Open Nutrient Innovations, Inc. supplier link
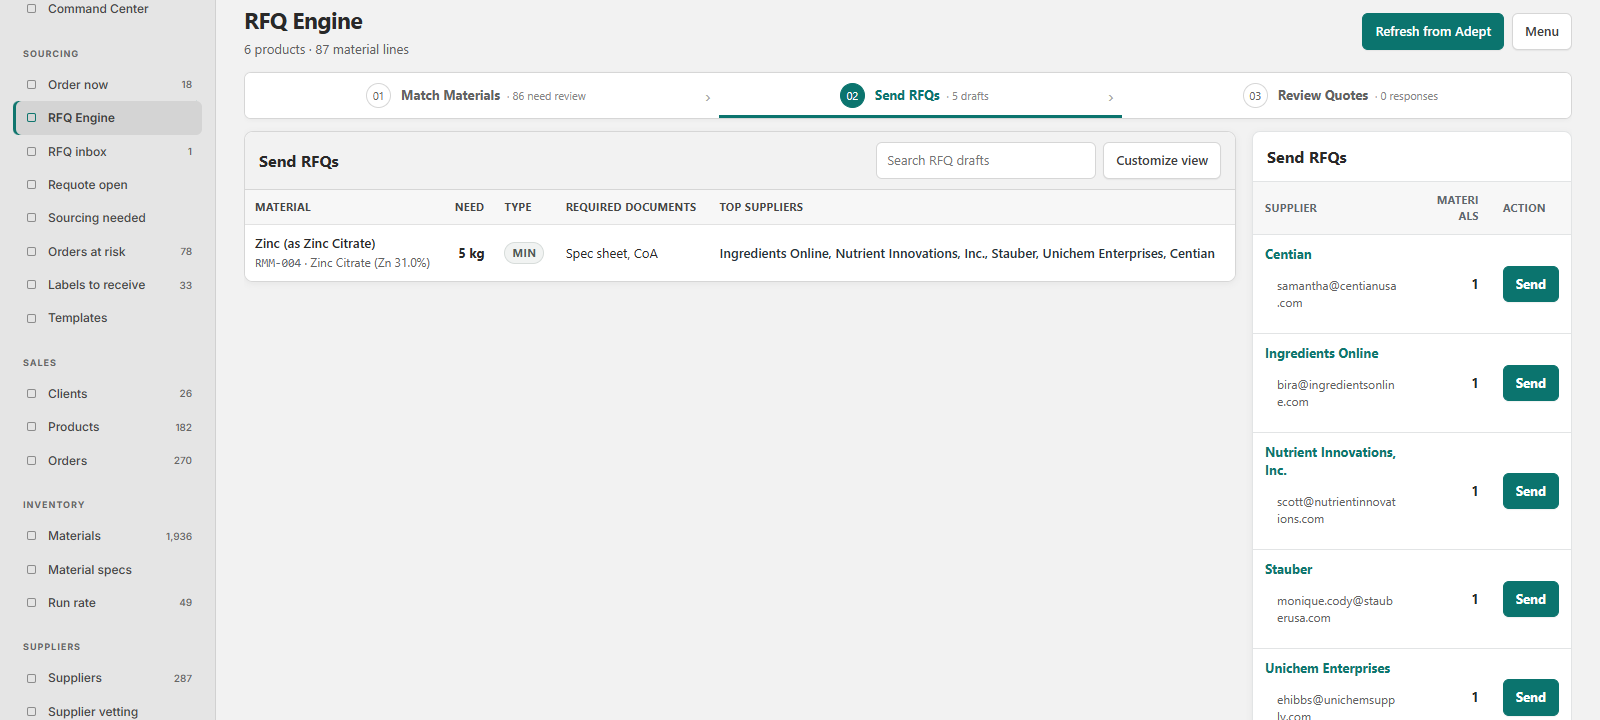 [1330, 462]
